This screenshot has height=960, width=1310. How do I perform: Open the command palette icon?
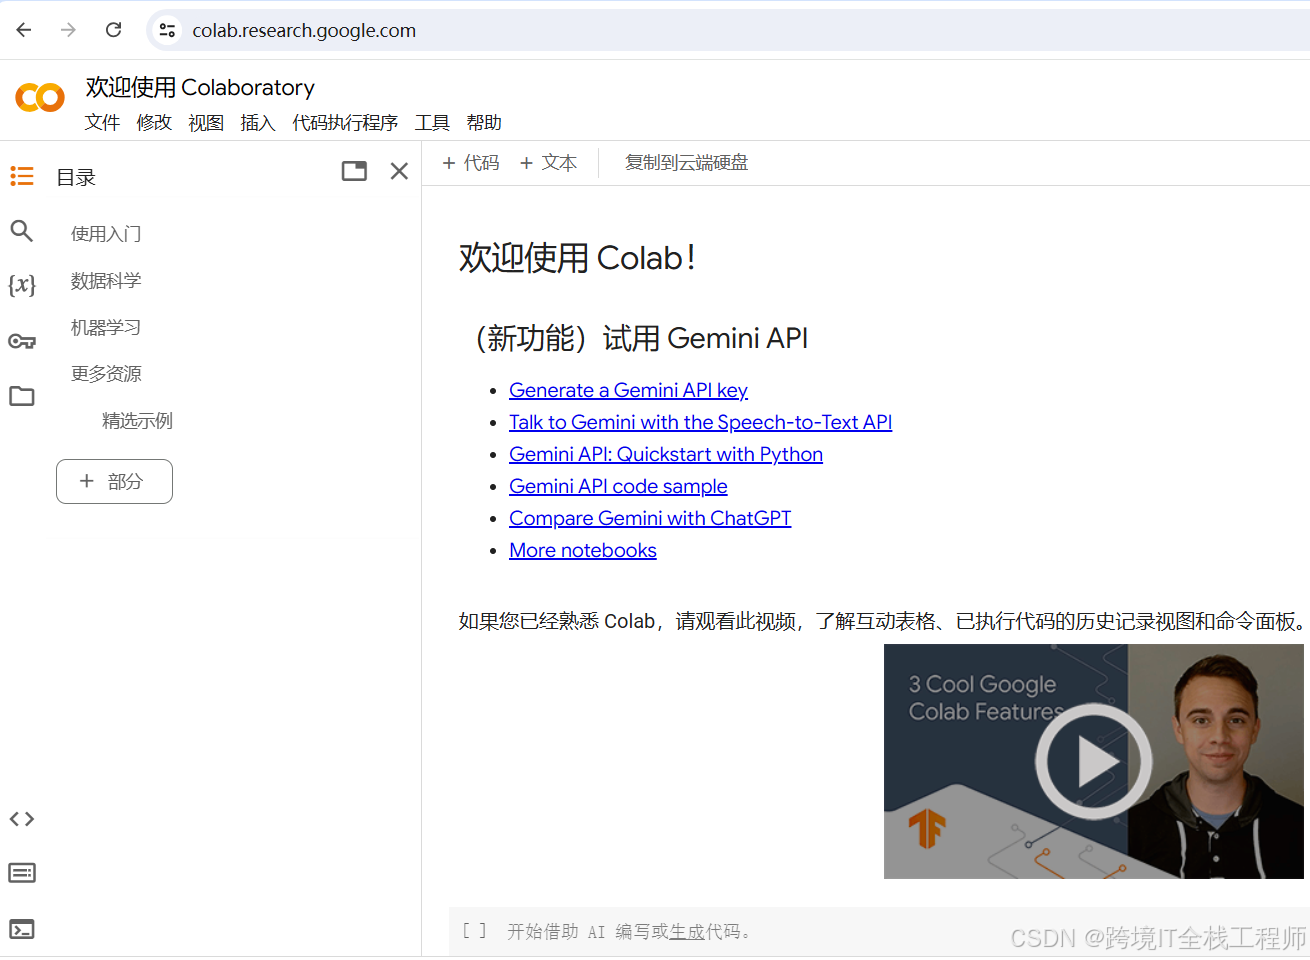[x=22, y=873]
